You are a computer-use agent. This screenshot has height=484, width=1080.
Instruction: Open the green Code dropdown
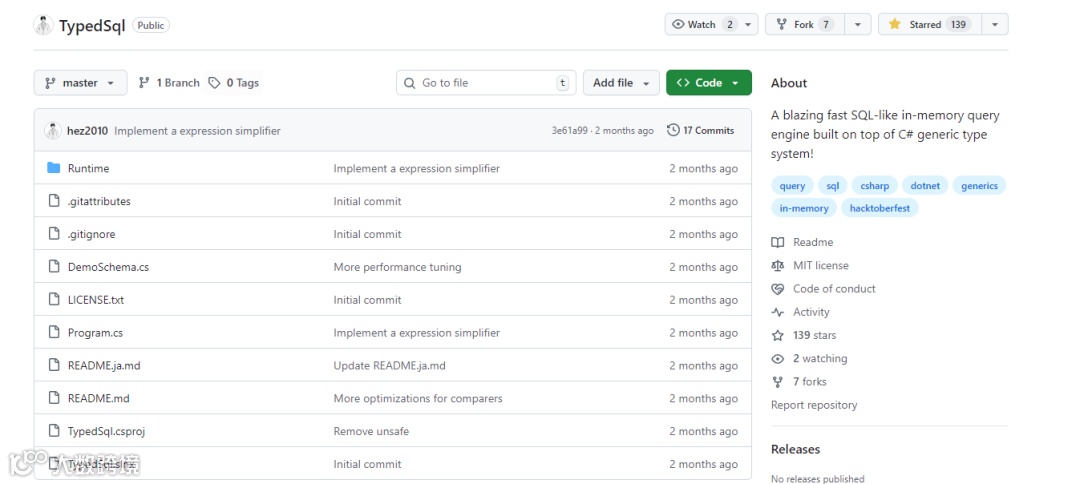708,83
